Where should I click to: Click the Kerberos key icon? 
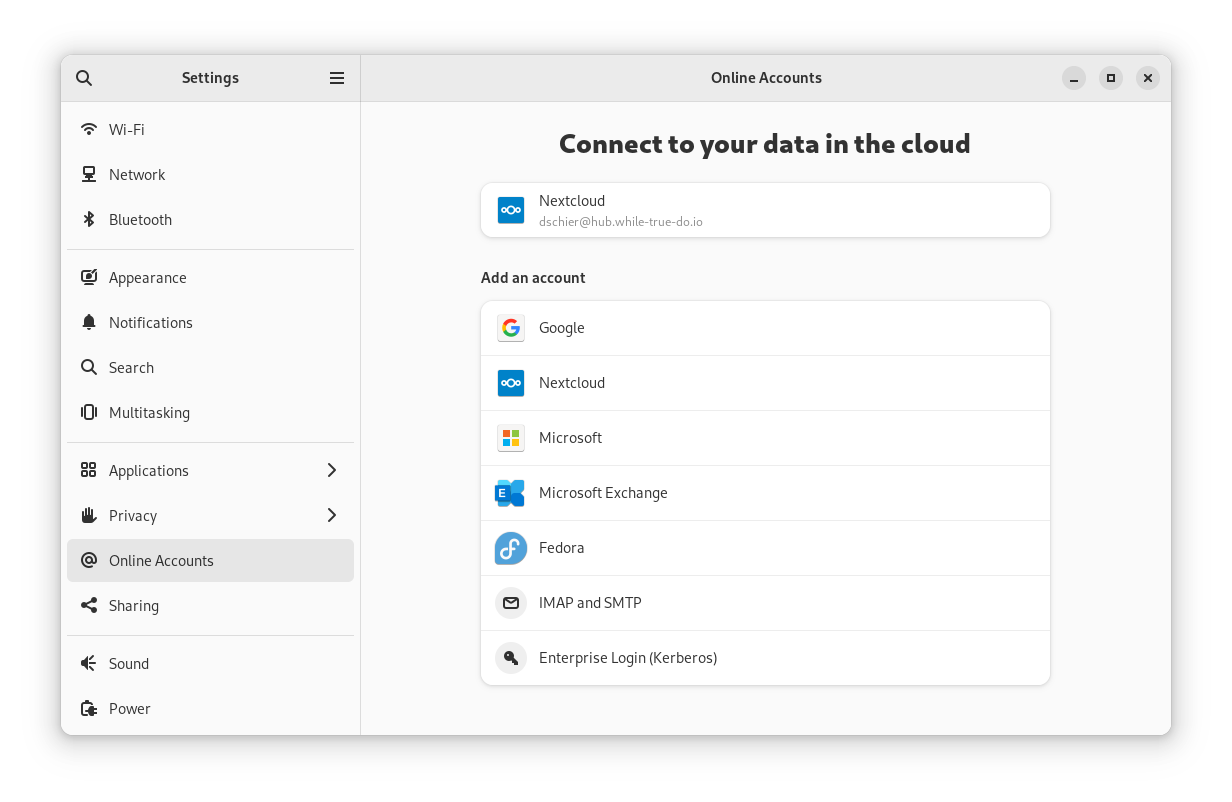511,658
